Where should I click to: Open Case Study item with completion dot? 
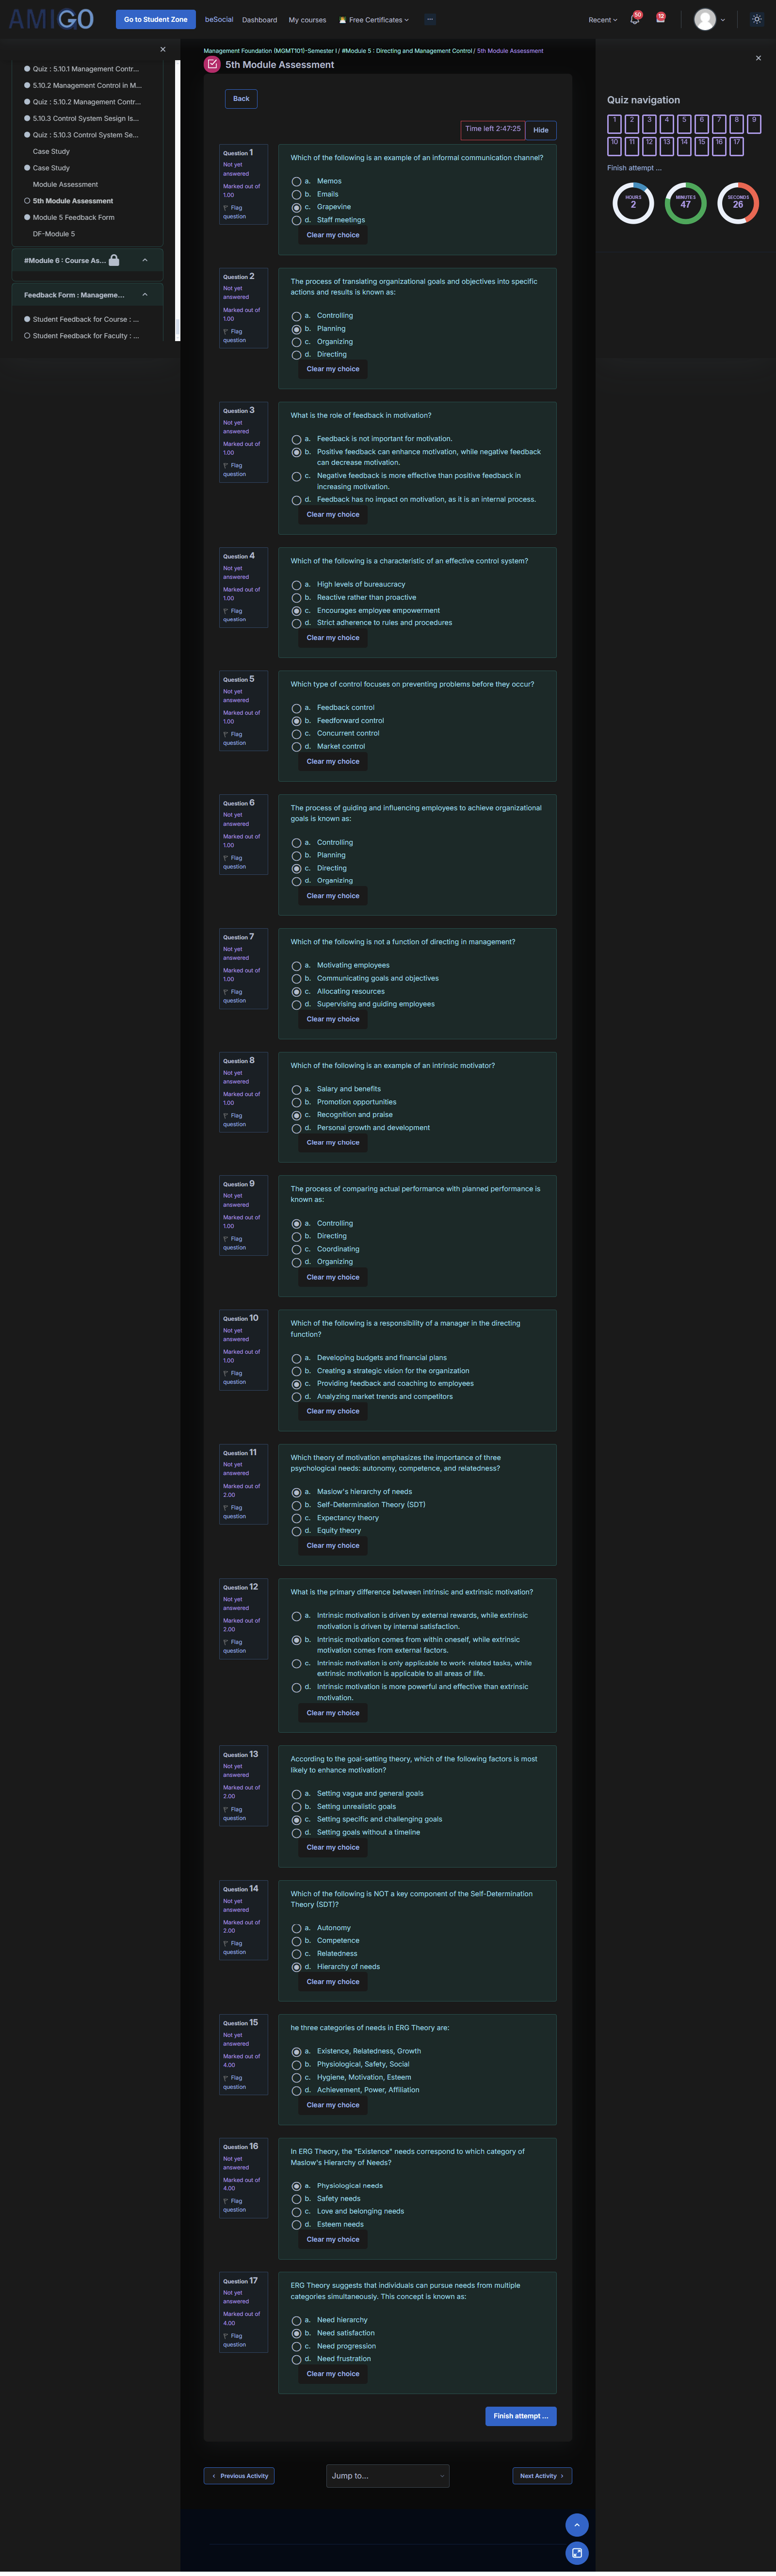pos(51,168)
